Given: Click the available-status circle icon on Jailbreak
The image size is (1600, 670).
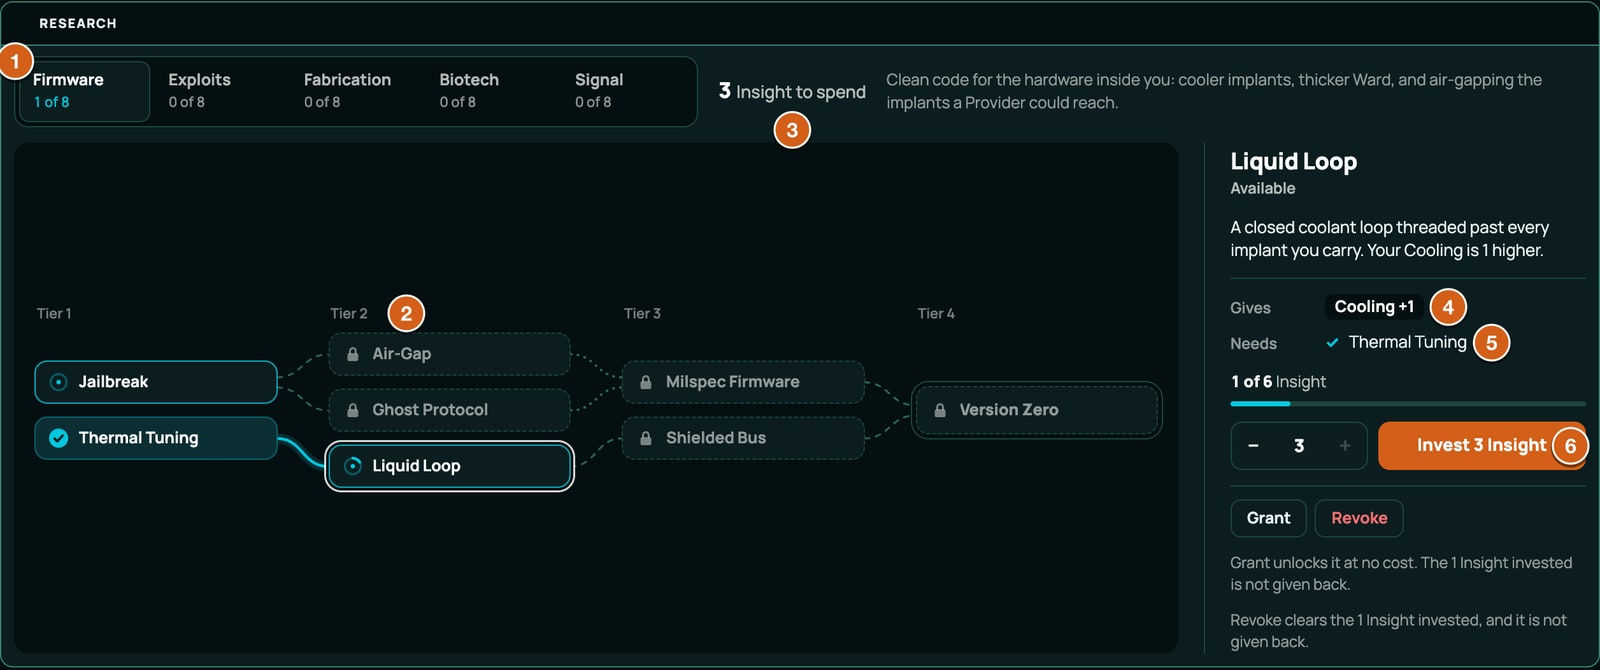Looking at the screenshot, I should (x=59, y=382).
